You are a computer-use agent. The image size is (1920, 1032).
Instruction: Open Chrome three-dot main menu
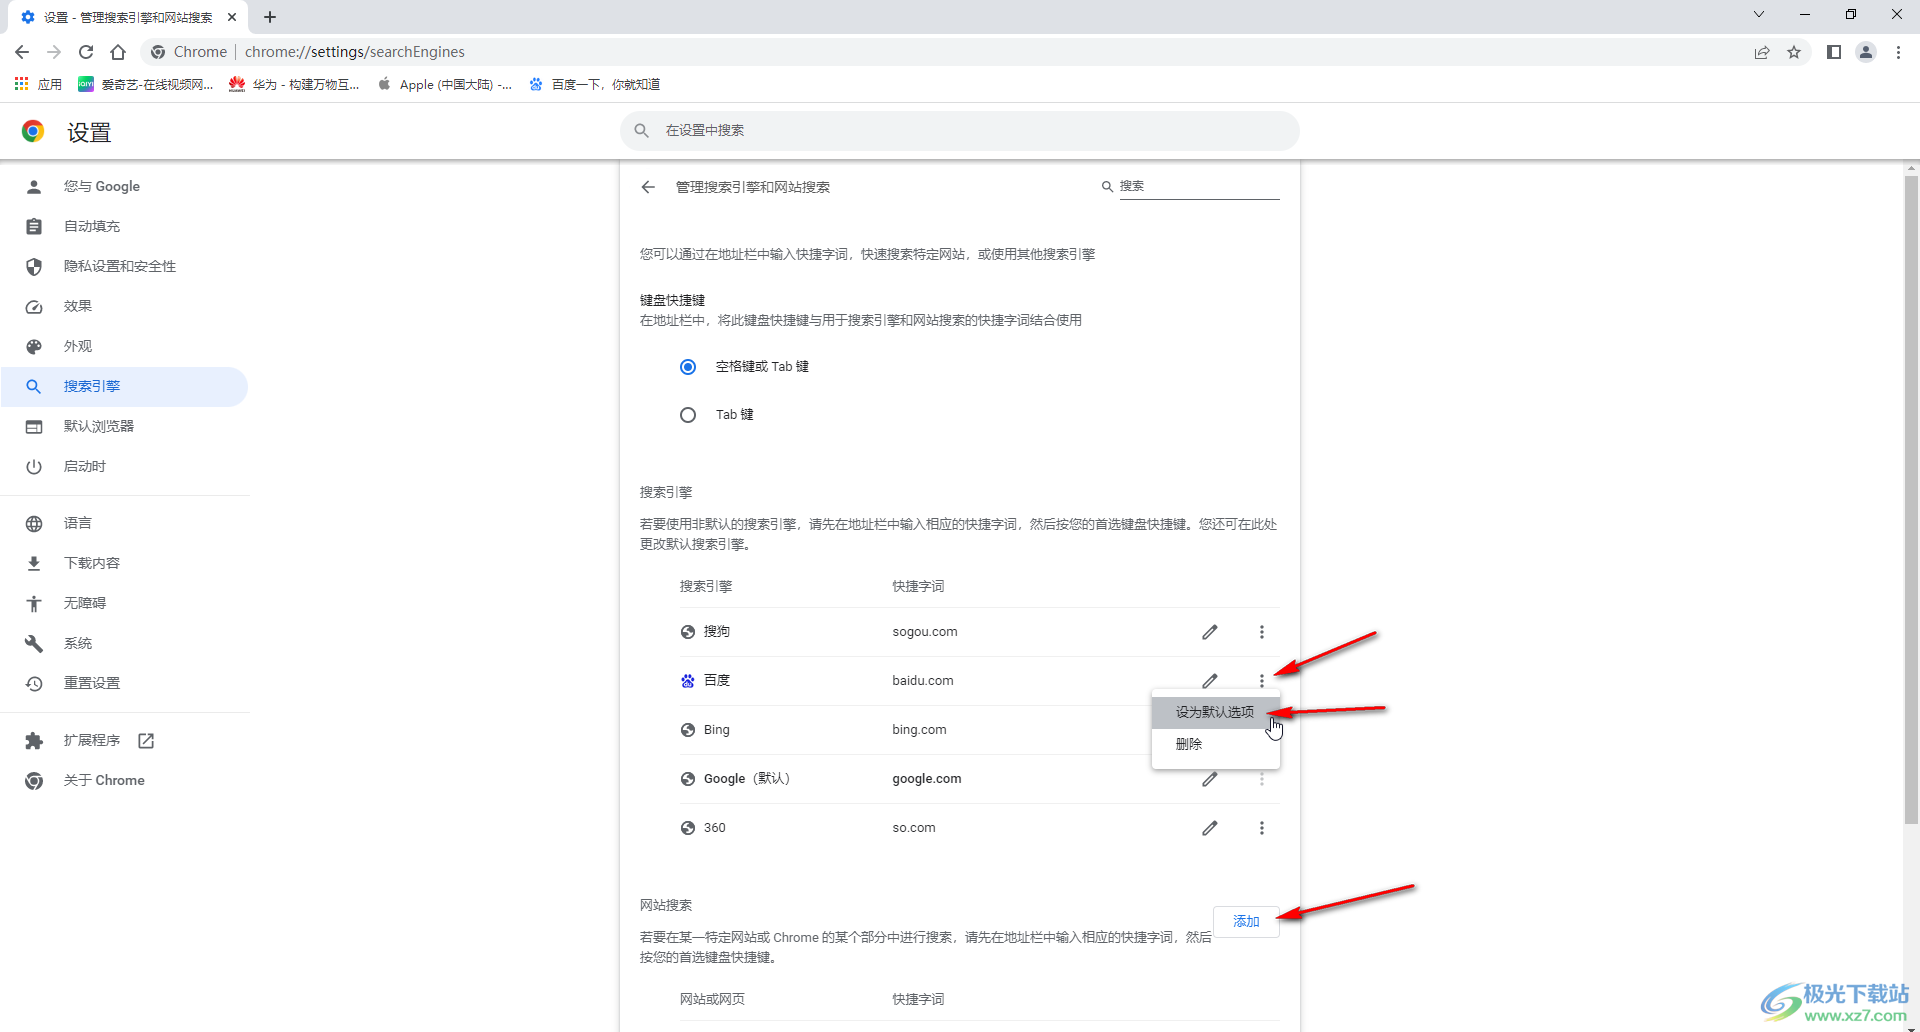click(x=1898, y=52)
